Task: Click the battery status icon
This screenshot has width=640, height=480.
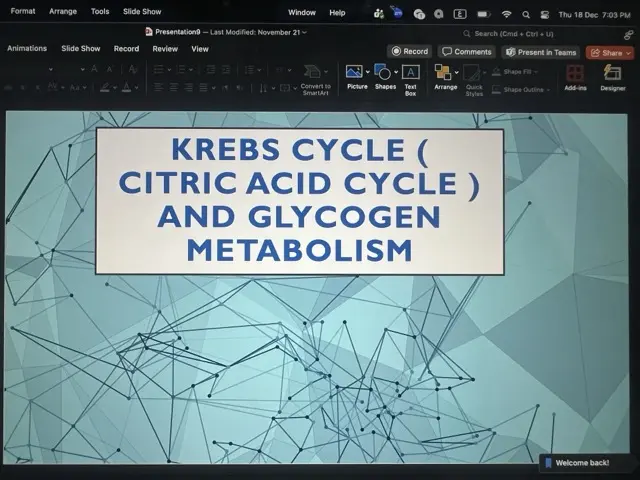Action: (x=483, y=15)
